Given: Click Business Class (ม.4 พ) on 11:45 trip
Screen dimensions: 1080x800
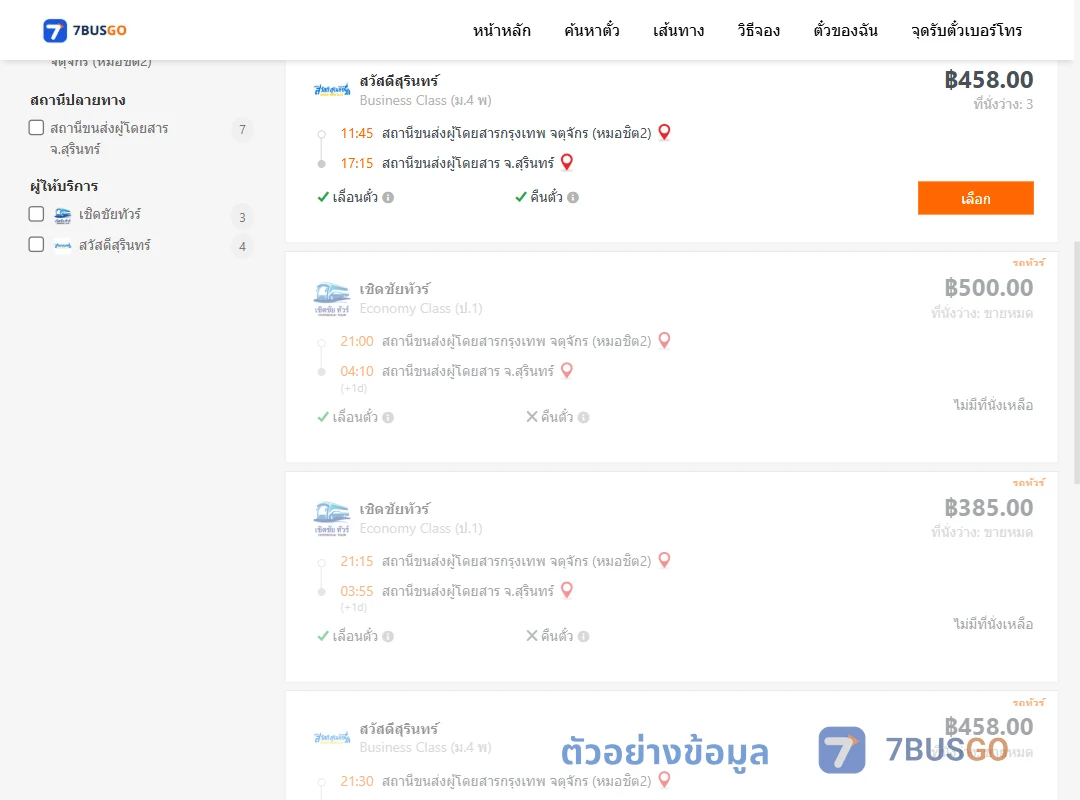Looking at the screenshot, I should 426,101.
